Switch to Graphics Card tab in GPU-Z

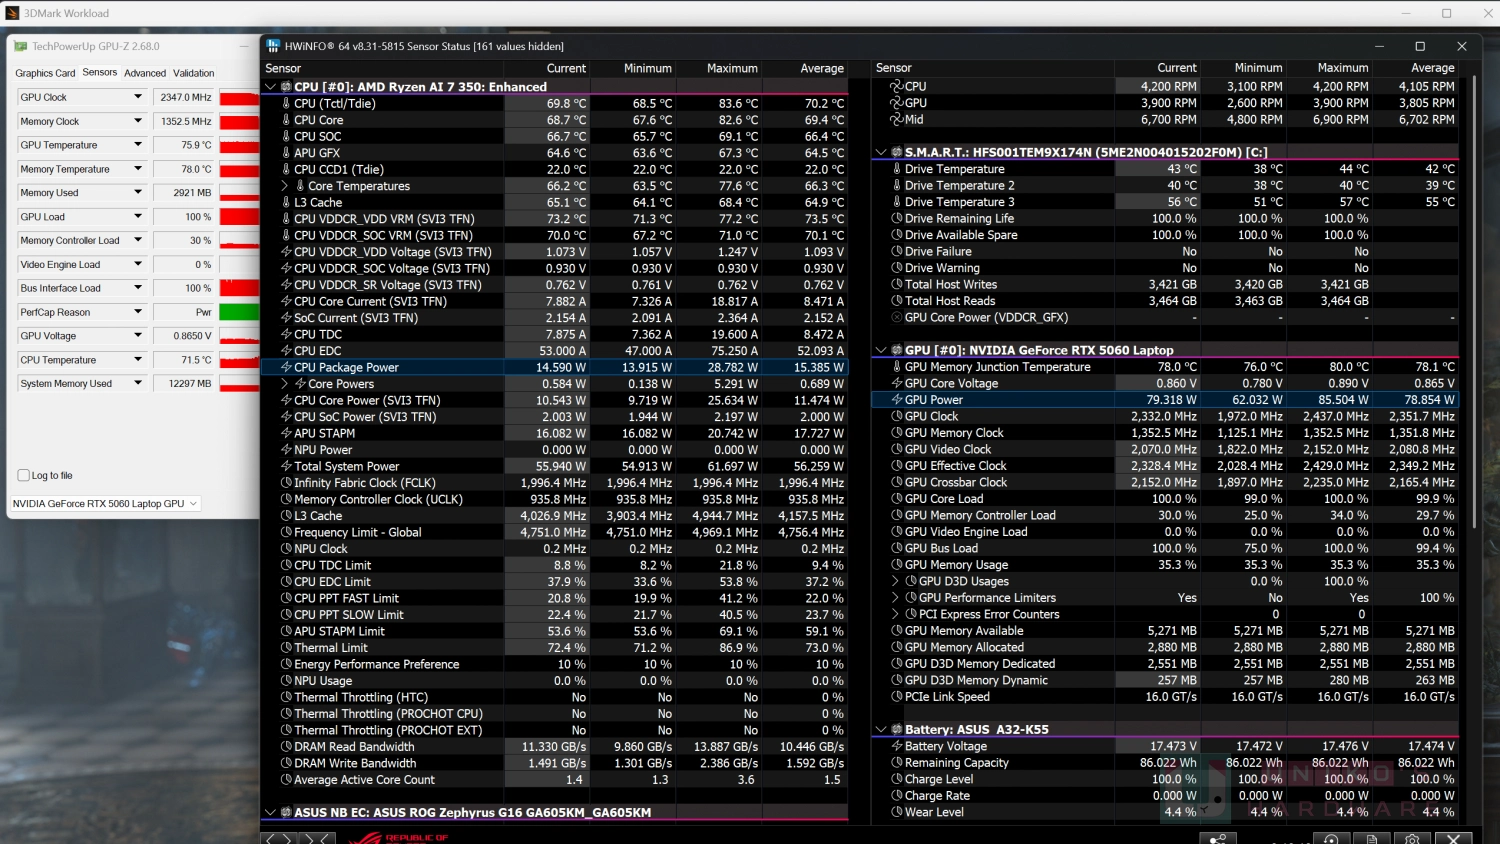pyautogui.click(x=45, y=73)
